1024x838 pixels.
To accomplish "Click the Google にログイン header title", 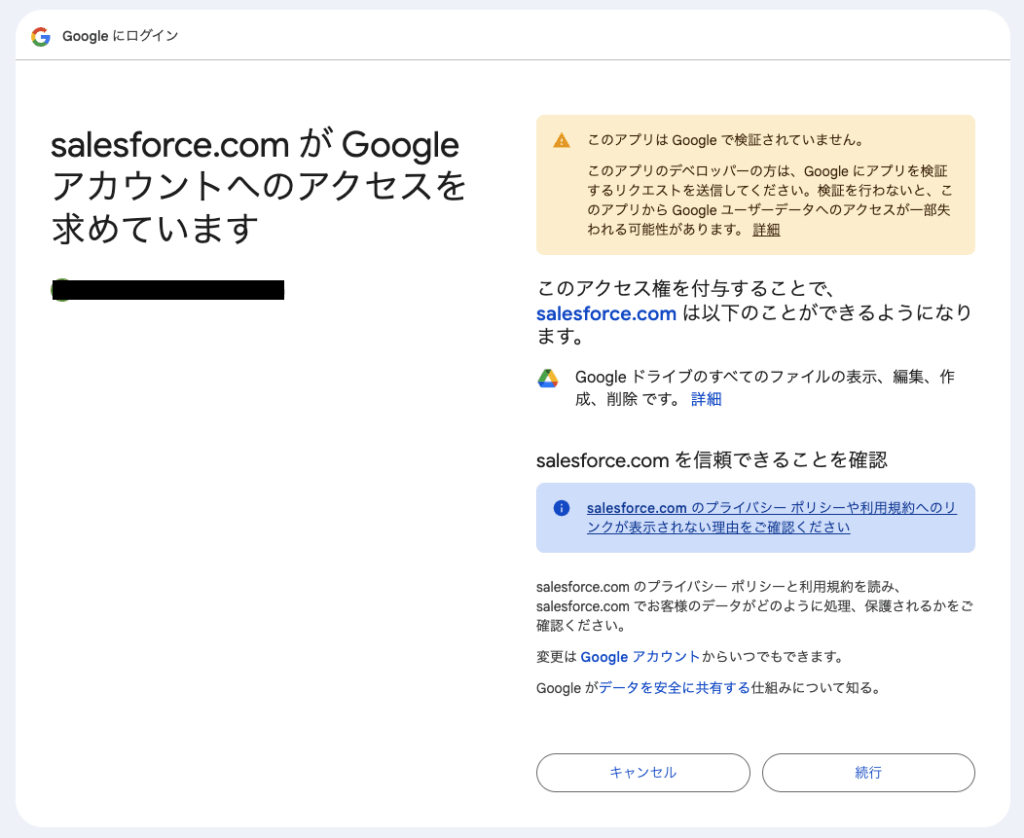I will [x=120, y=37].
